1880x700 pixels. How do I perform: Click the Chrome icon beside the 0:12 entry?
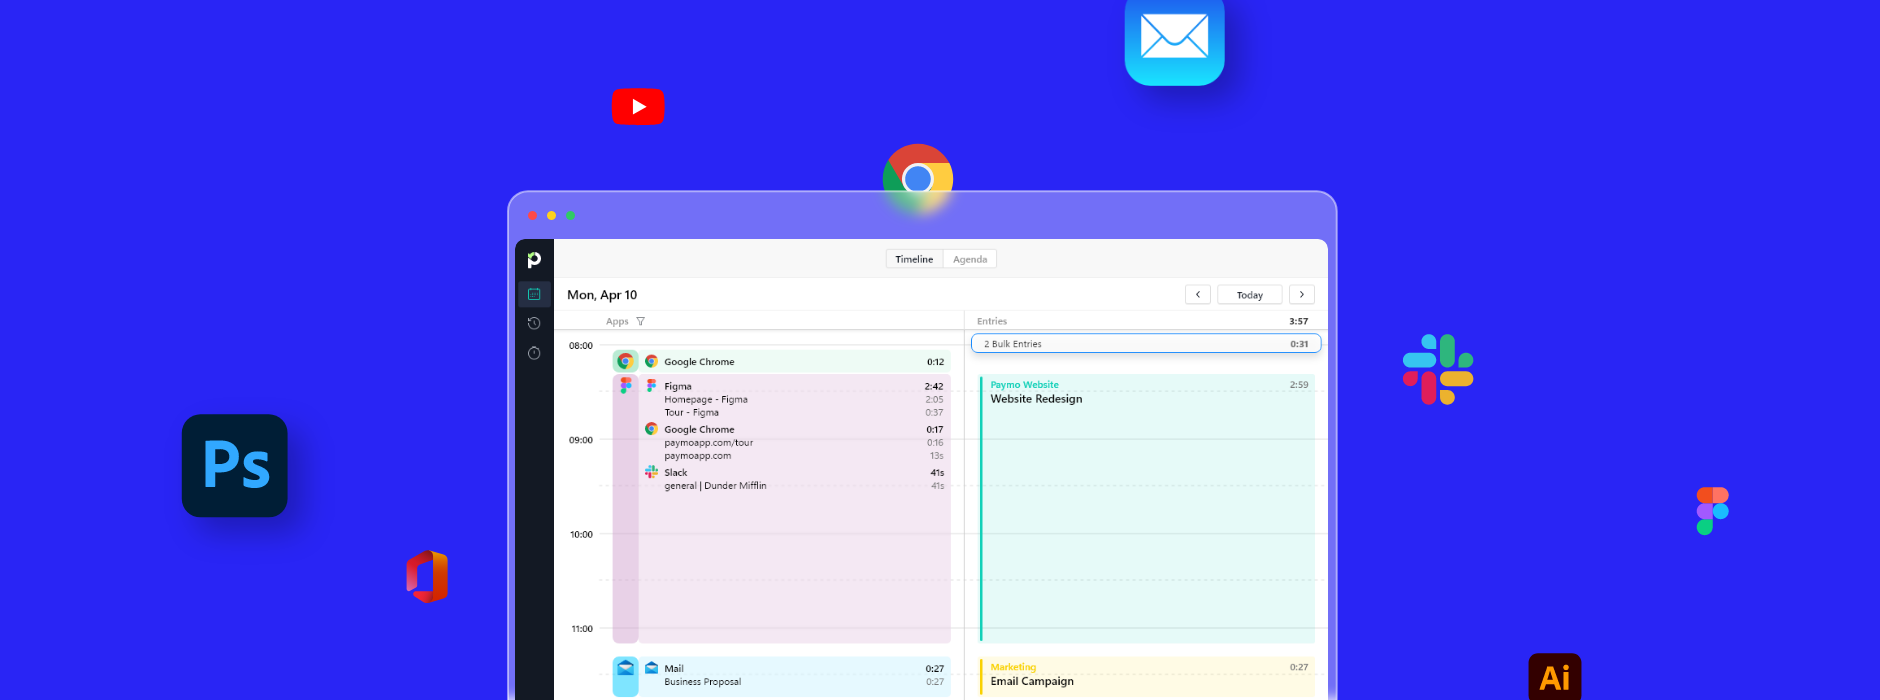pos(651,361)
